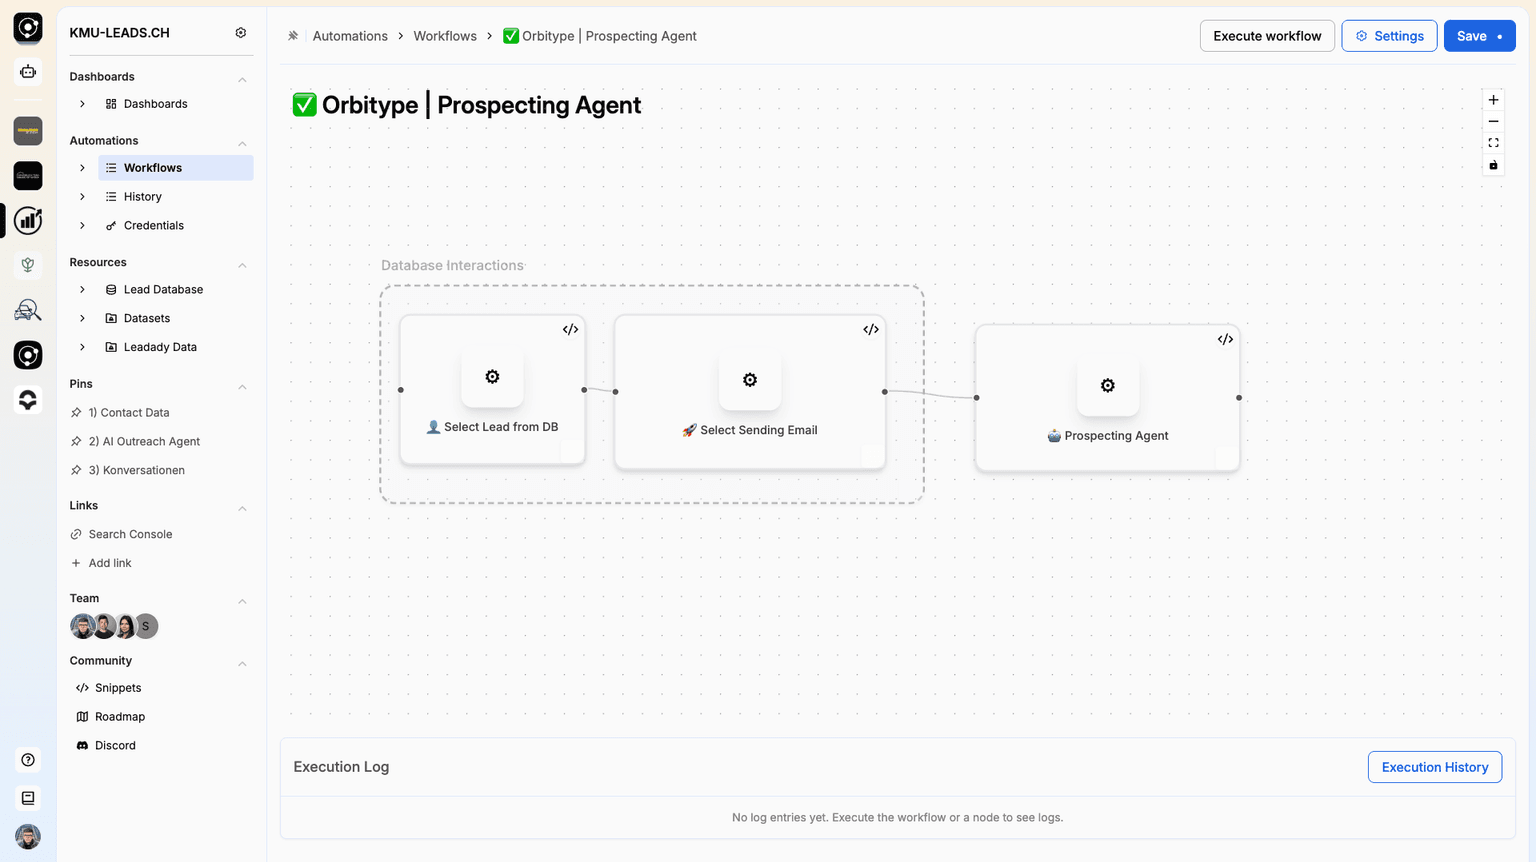This screenshot has height=862, width=1536.
Task: Click the Execute workflow button
Action: click(x=1267, y=36)
